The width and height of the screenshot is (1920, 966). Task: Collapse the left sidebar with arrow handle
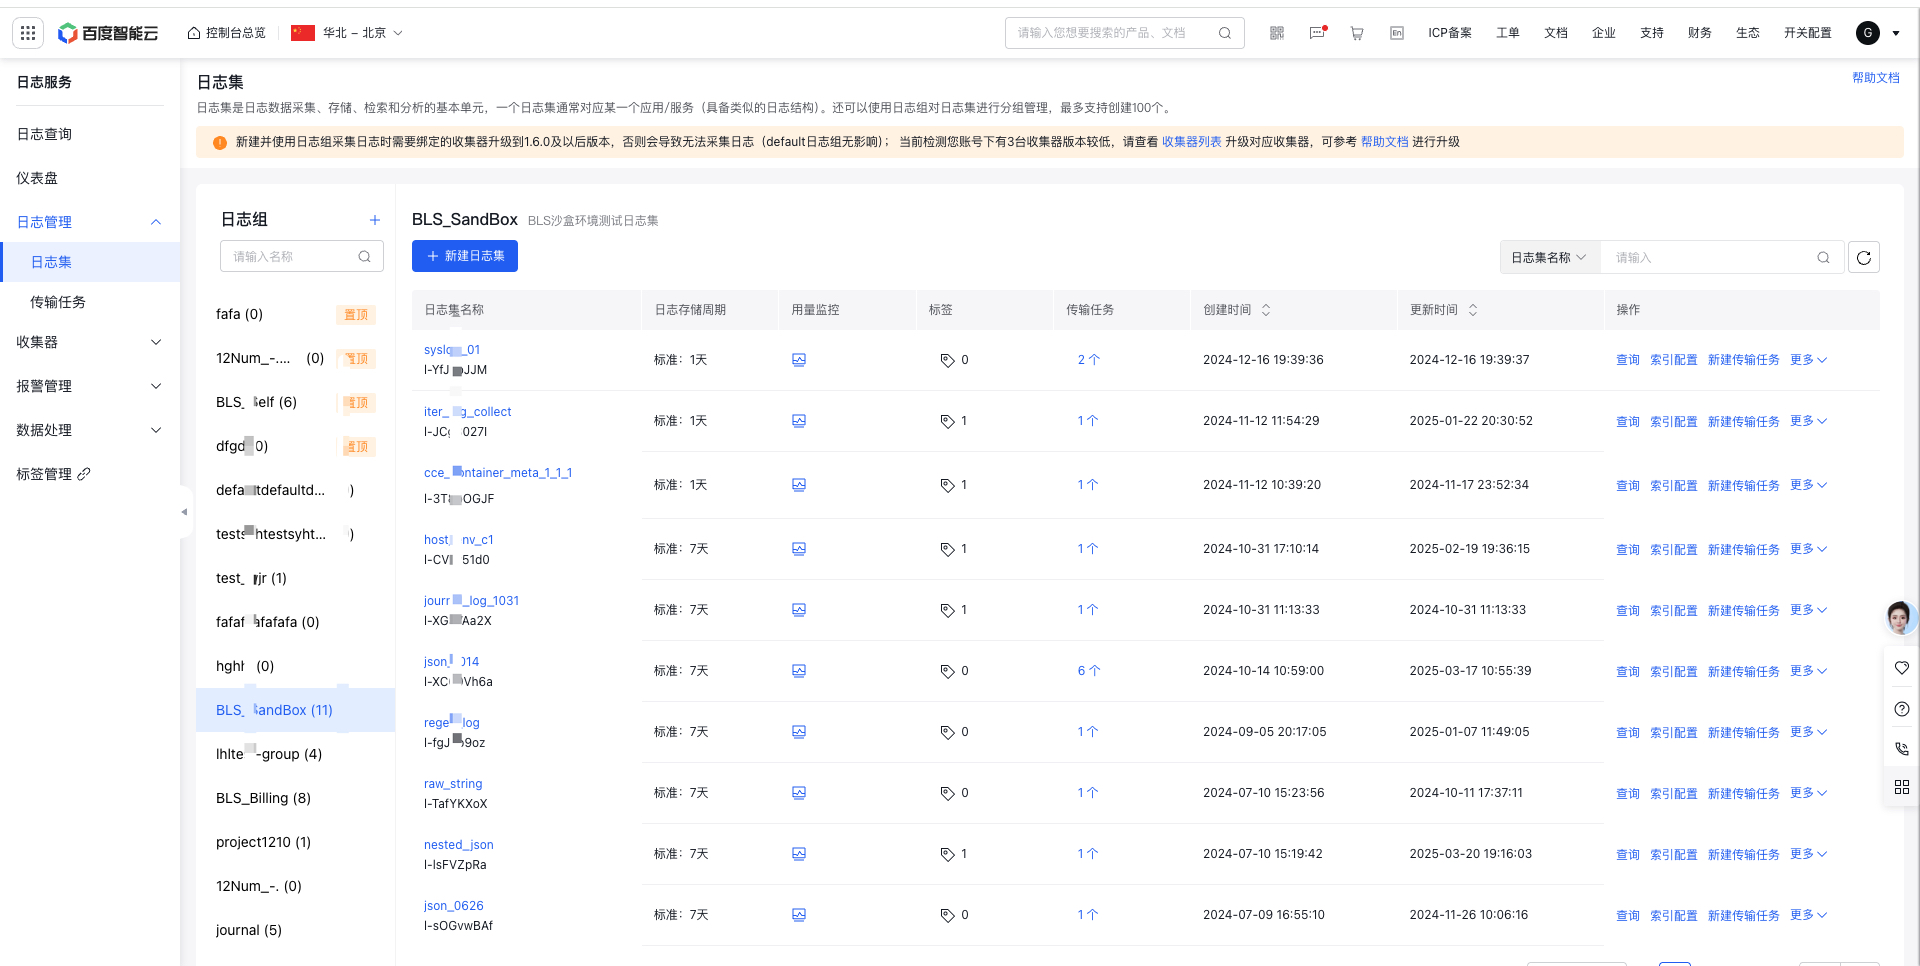point(185,512)
